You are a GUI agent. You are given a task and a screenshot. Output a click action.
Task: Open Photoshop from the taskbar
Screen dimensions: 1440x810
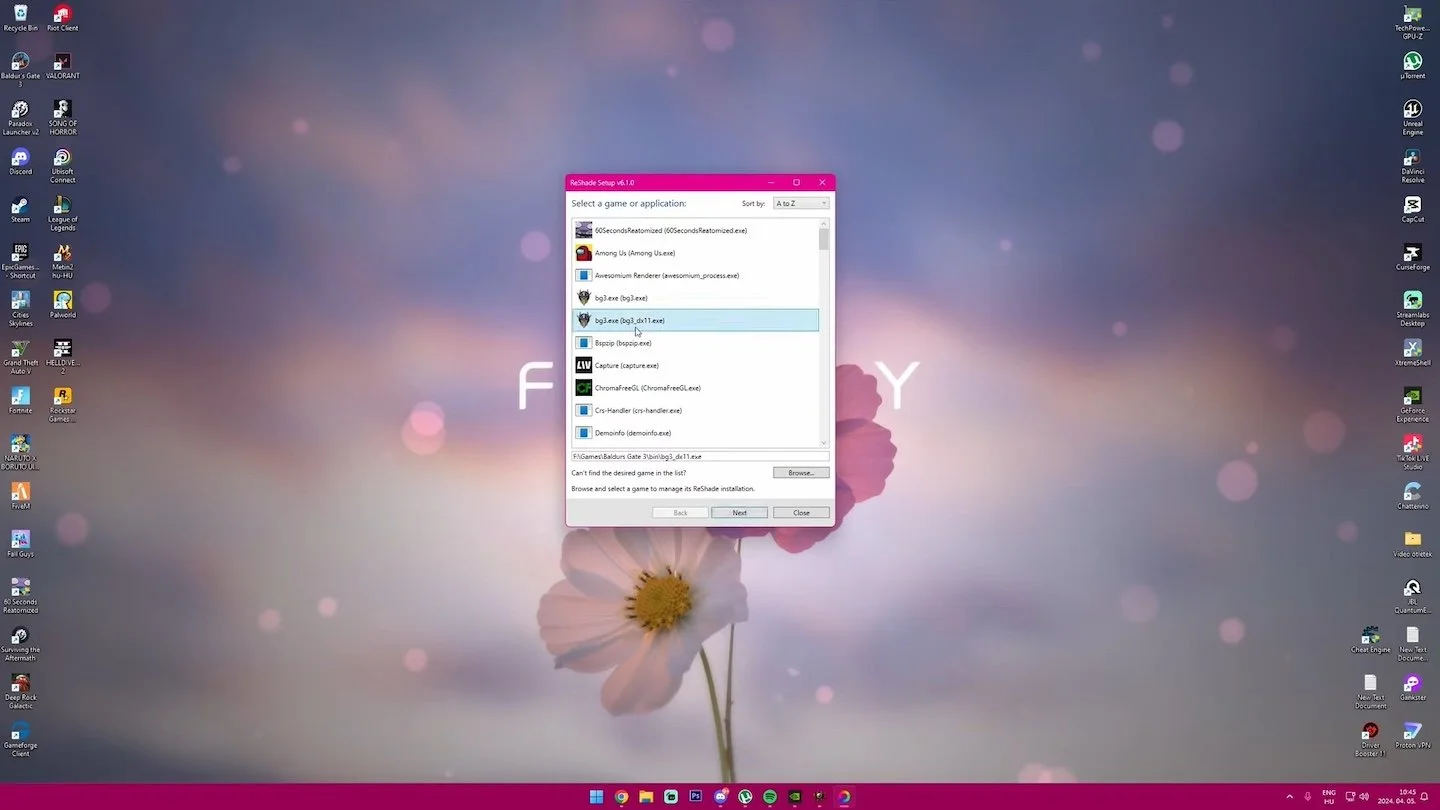tap(696, 797)
